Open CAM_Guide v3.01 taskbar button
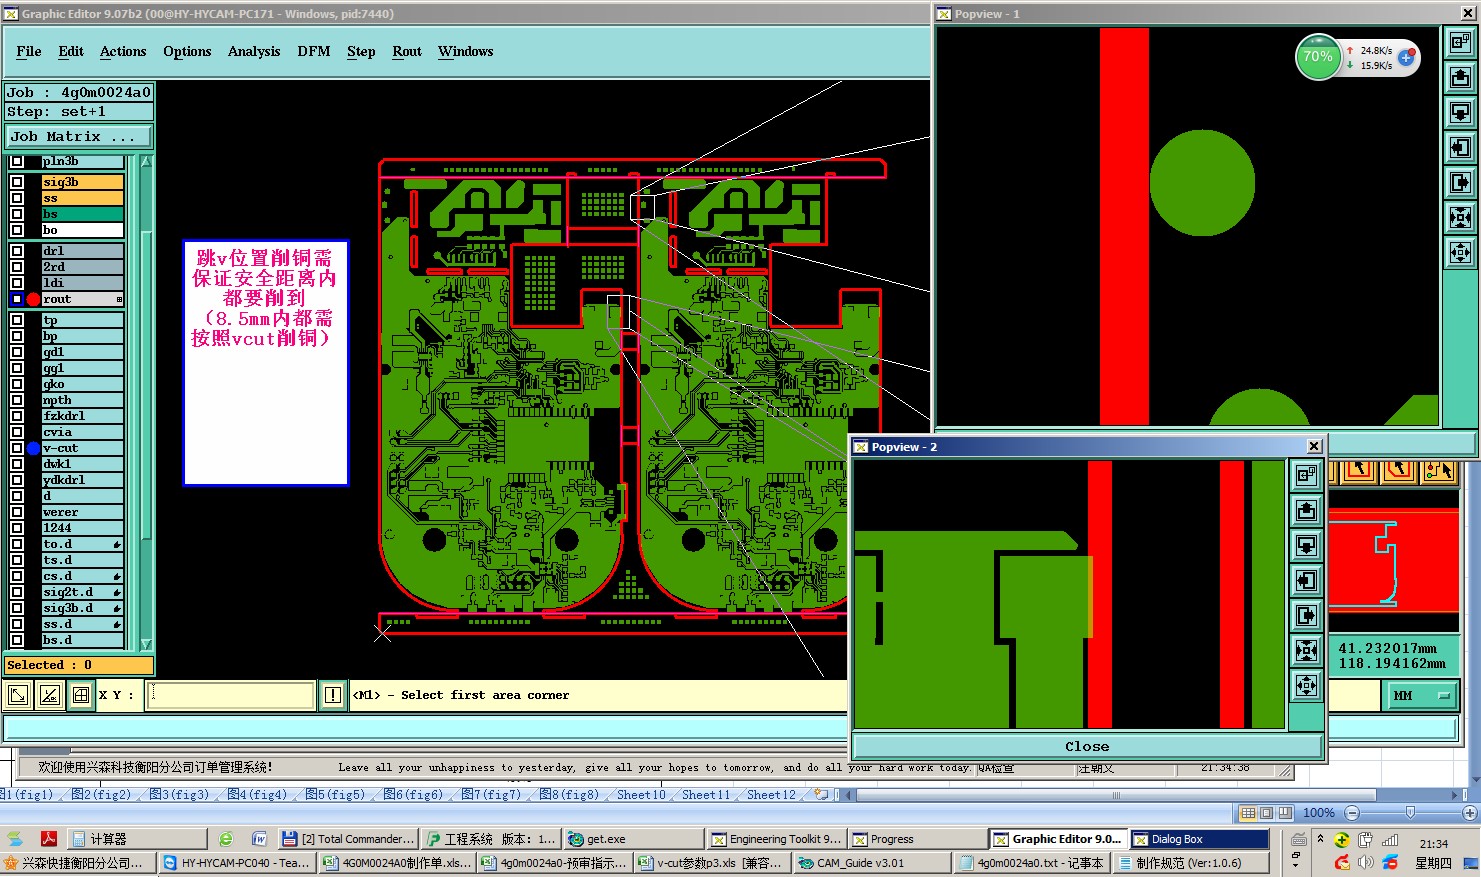 [872, 863]
